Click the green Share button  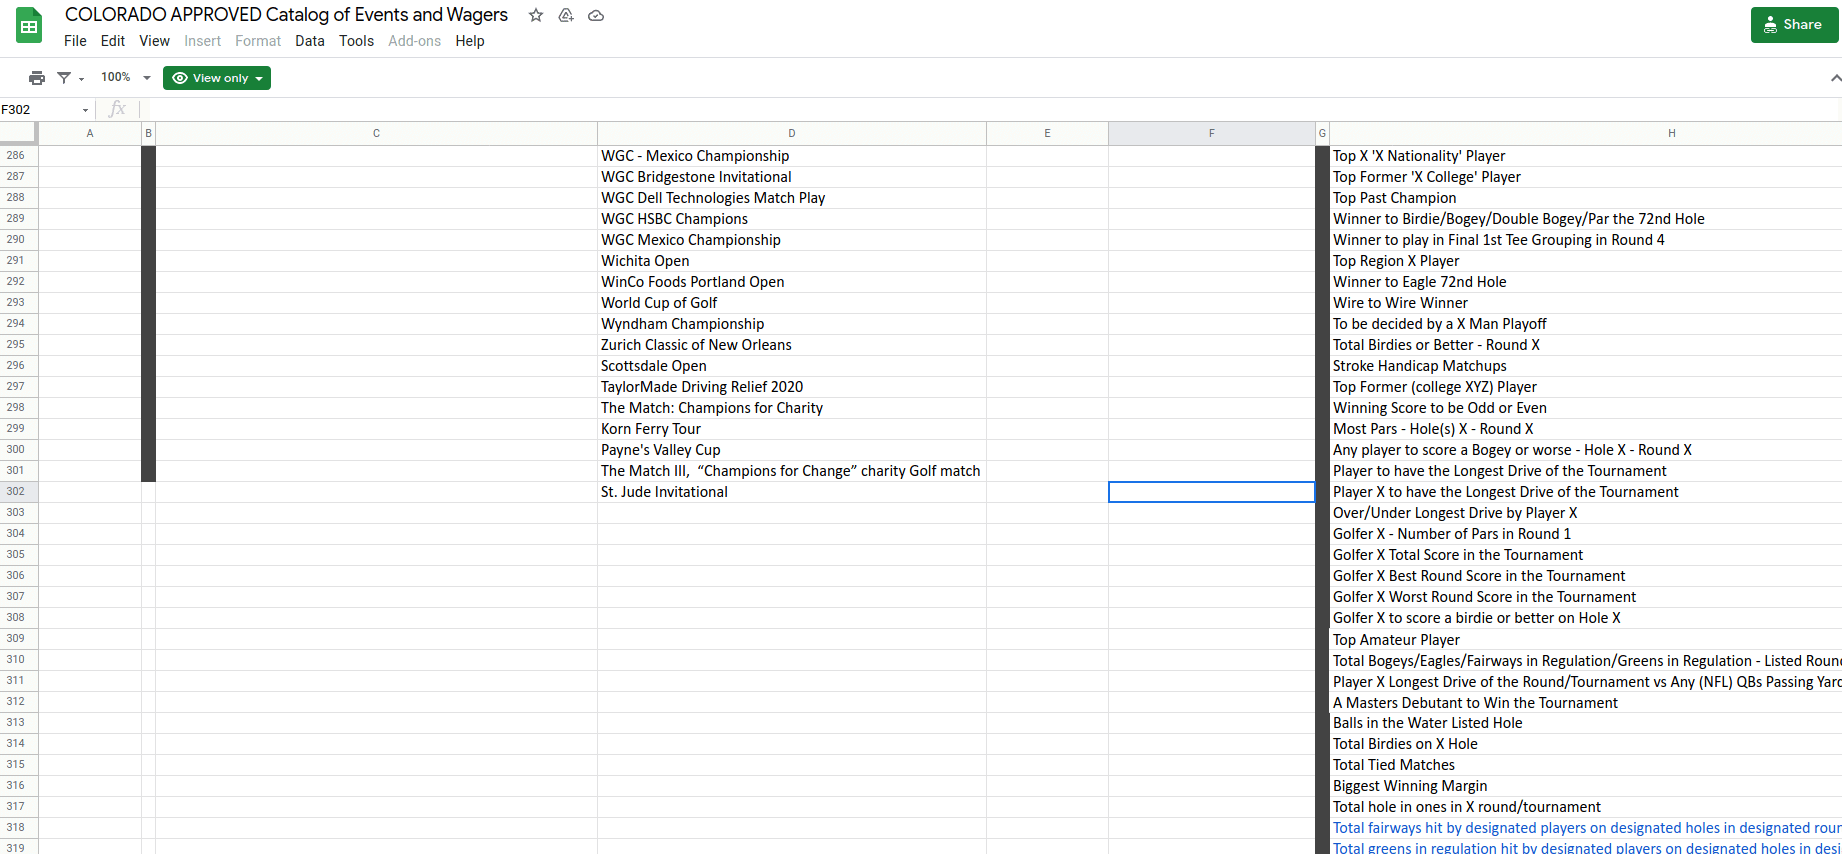(x=1793, y=25)
